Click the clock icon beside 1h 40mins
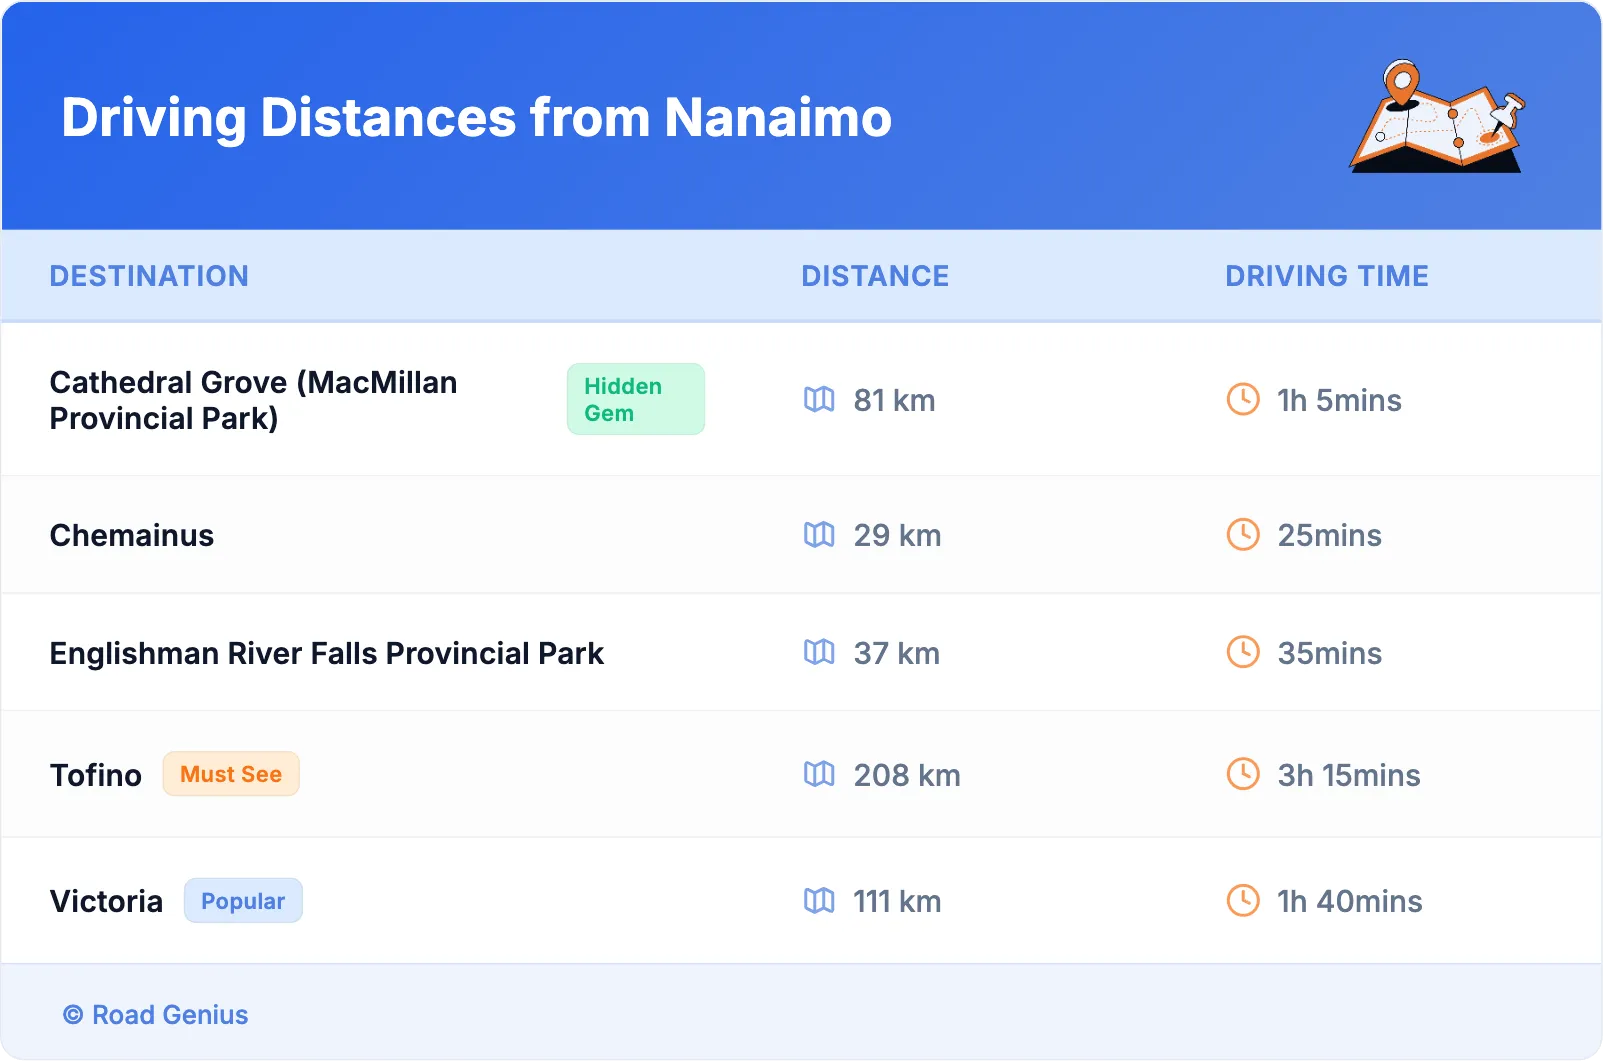1604x1062 pixels. tap(1243, 901)
